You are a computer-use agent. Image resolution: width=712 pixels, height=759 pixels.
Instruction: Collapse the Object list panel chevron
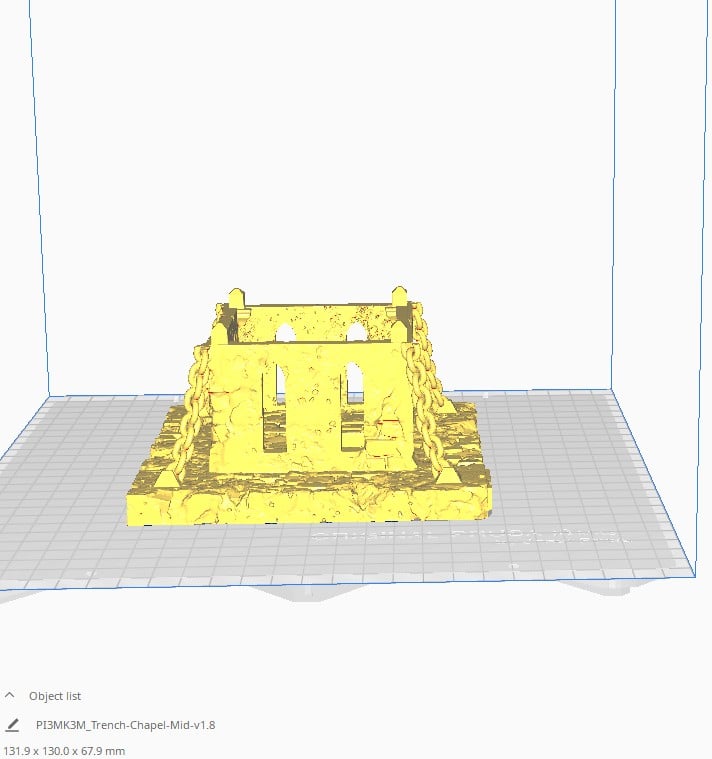[10, 696]
